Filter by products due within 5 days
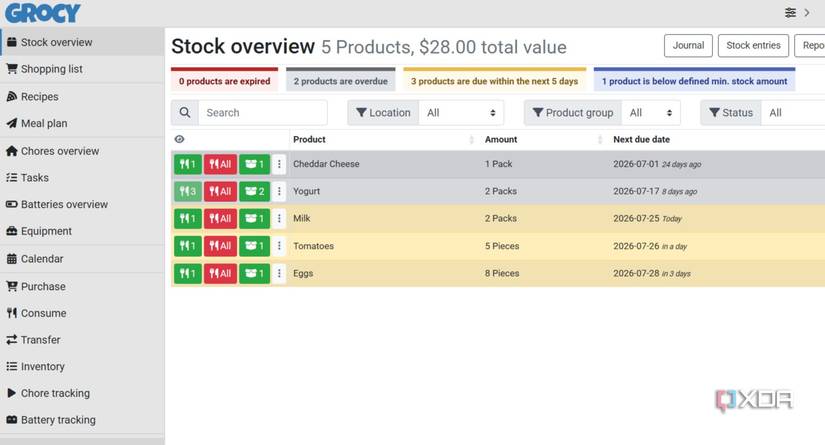Screen dimensions: 825x445 (495, 79)
